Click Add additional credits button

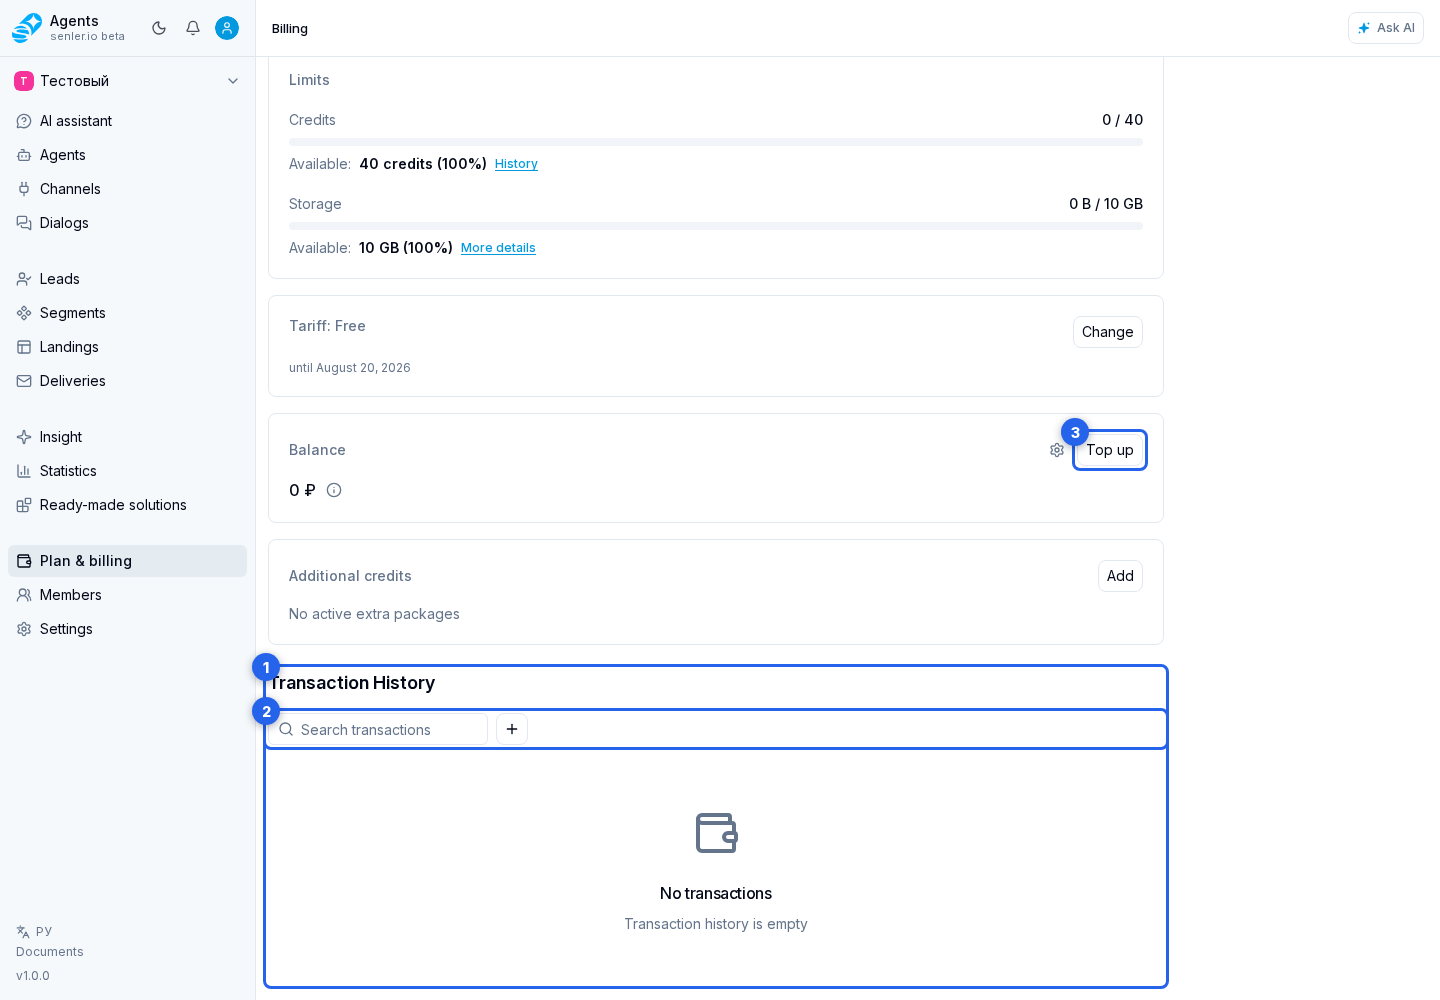pyautogui.click(x=1120, y=576)
